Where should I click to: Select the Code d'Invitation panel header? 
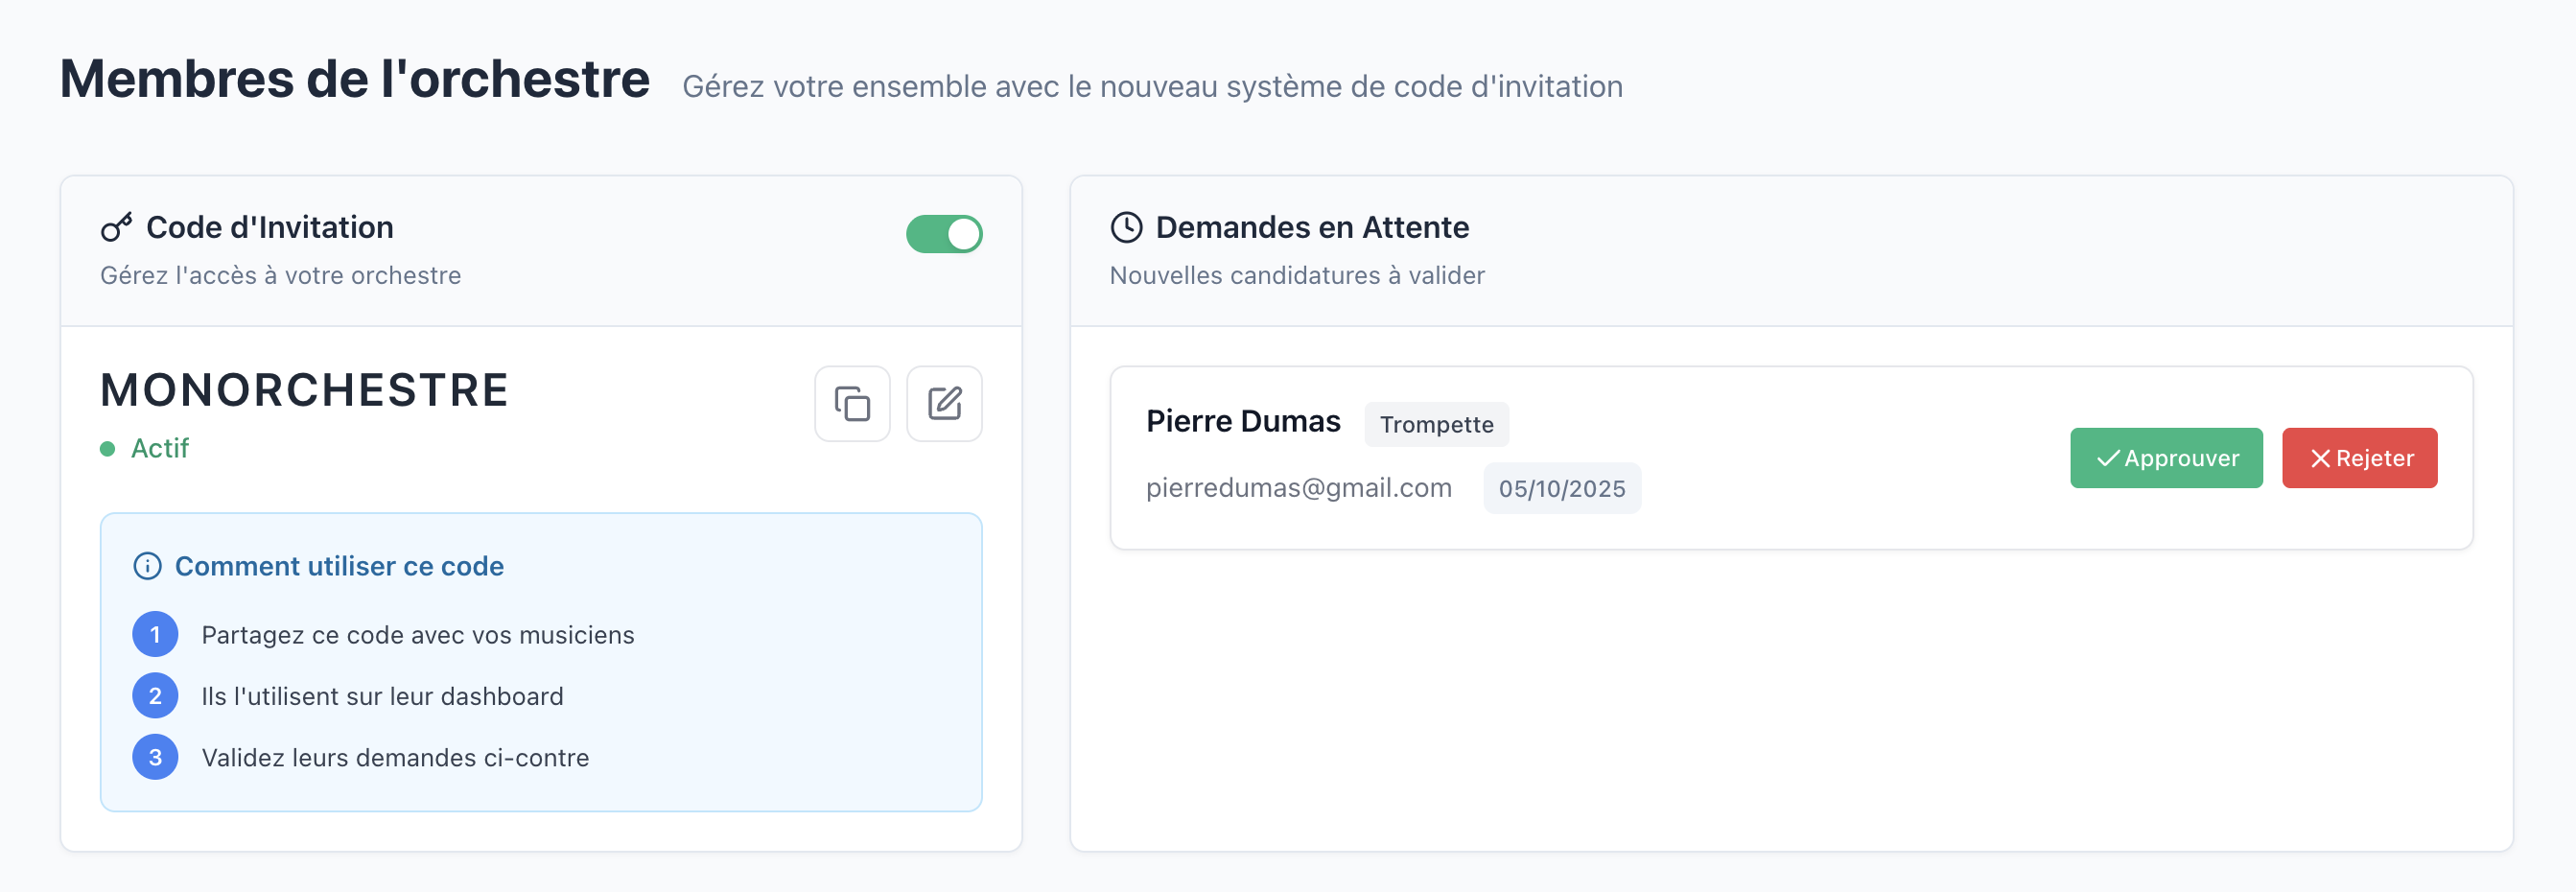[x=270, y=227]
